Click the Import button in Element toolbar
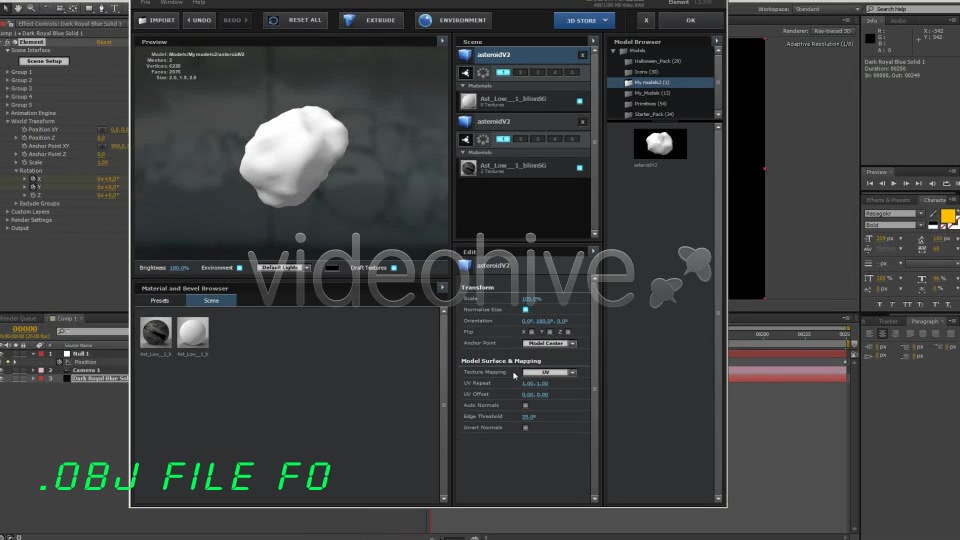This screenshot has width=960, height=540. point(157,20)
